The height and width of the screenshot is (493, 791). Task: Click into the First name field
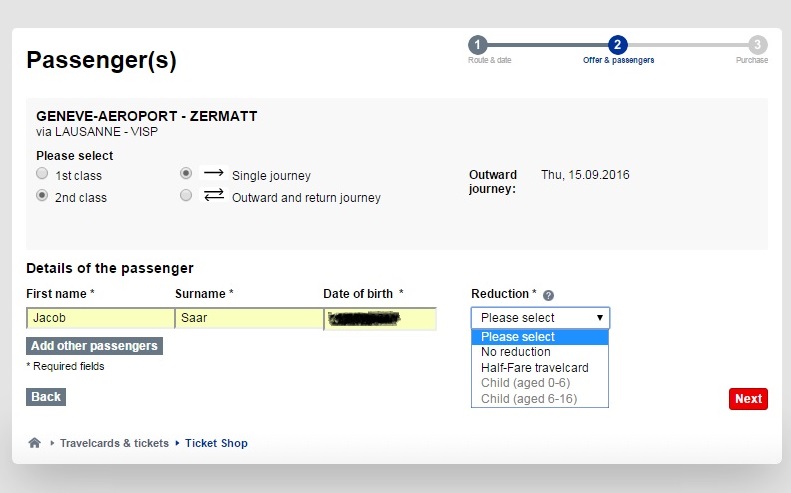pyautogui.click(x=100, y=318)
